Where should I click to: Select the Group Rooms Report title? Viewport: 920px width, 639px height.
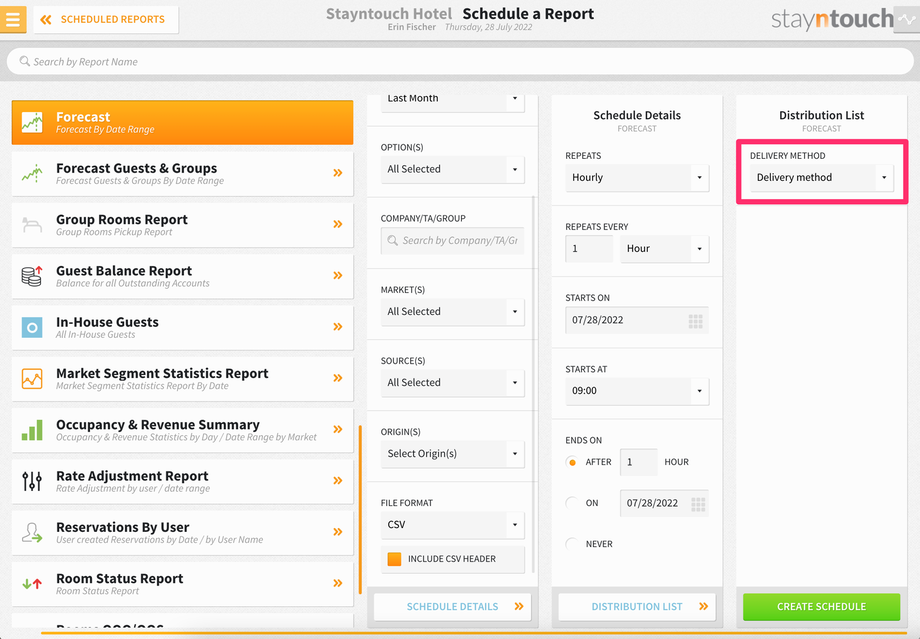coord(121,219)
